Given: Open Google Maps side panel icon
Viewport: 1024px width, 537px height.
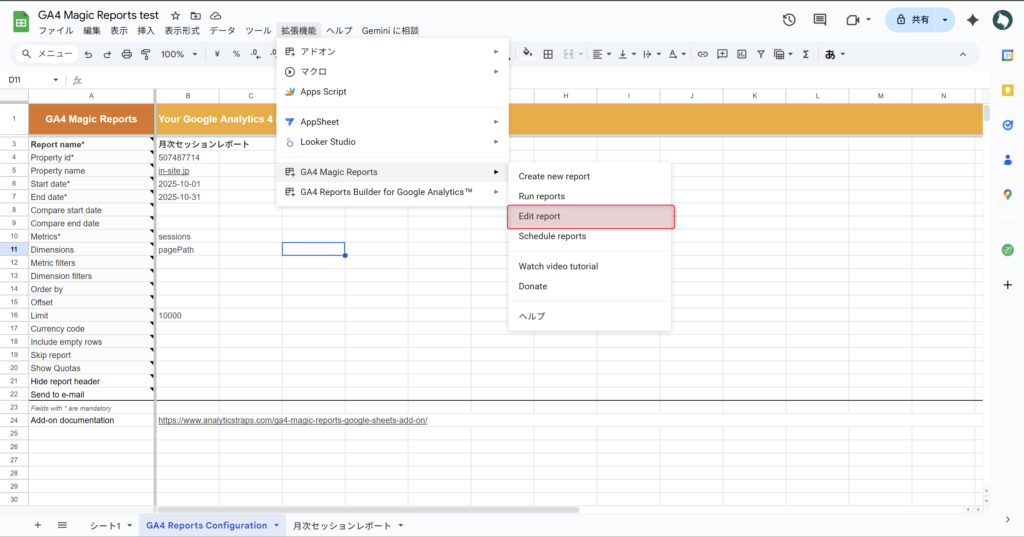Looking at the screenshot, I should (1007, 195).
